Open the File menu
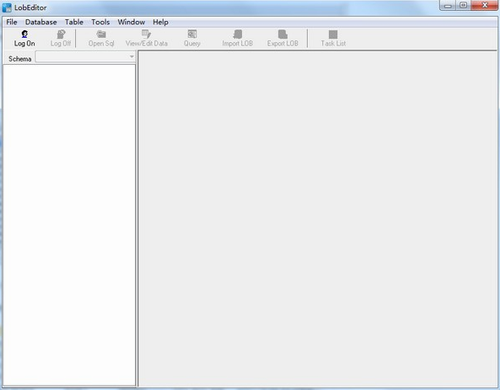Image resolution: width=500 pixels, height=390 pixels. click(12, 22)
